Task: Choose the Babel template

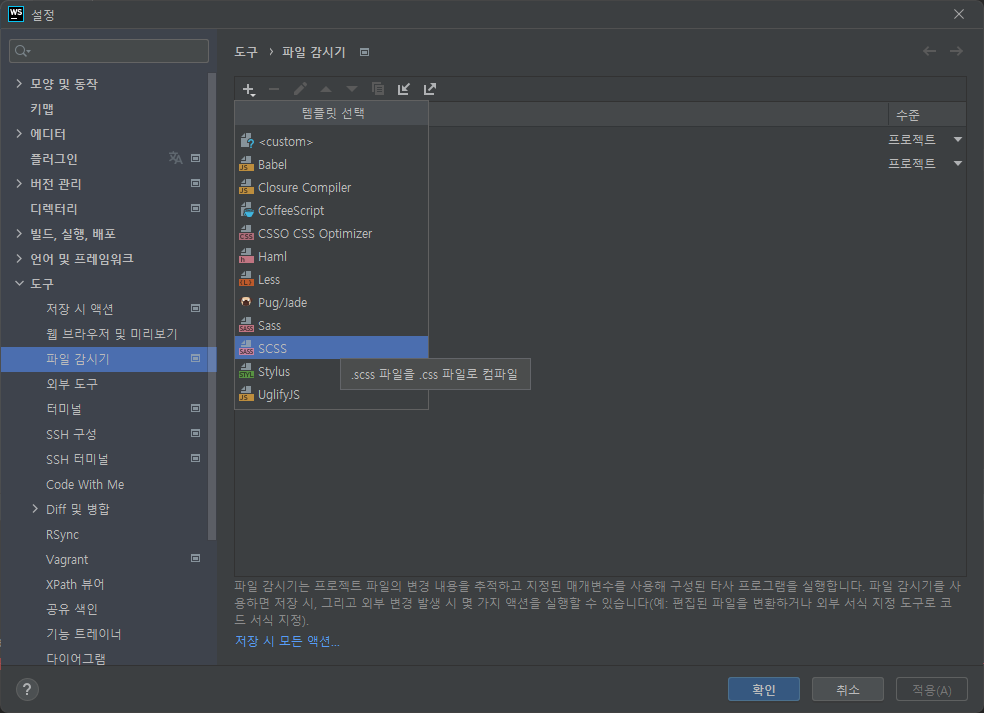Action: click(x=331, y=164)
